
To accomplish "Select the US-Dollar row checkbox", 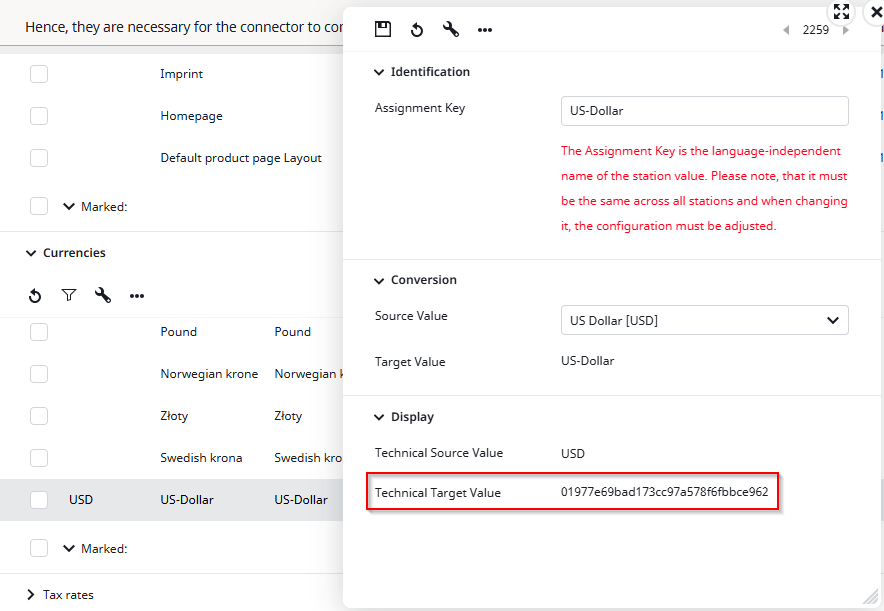I will pos(39,500).
